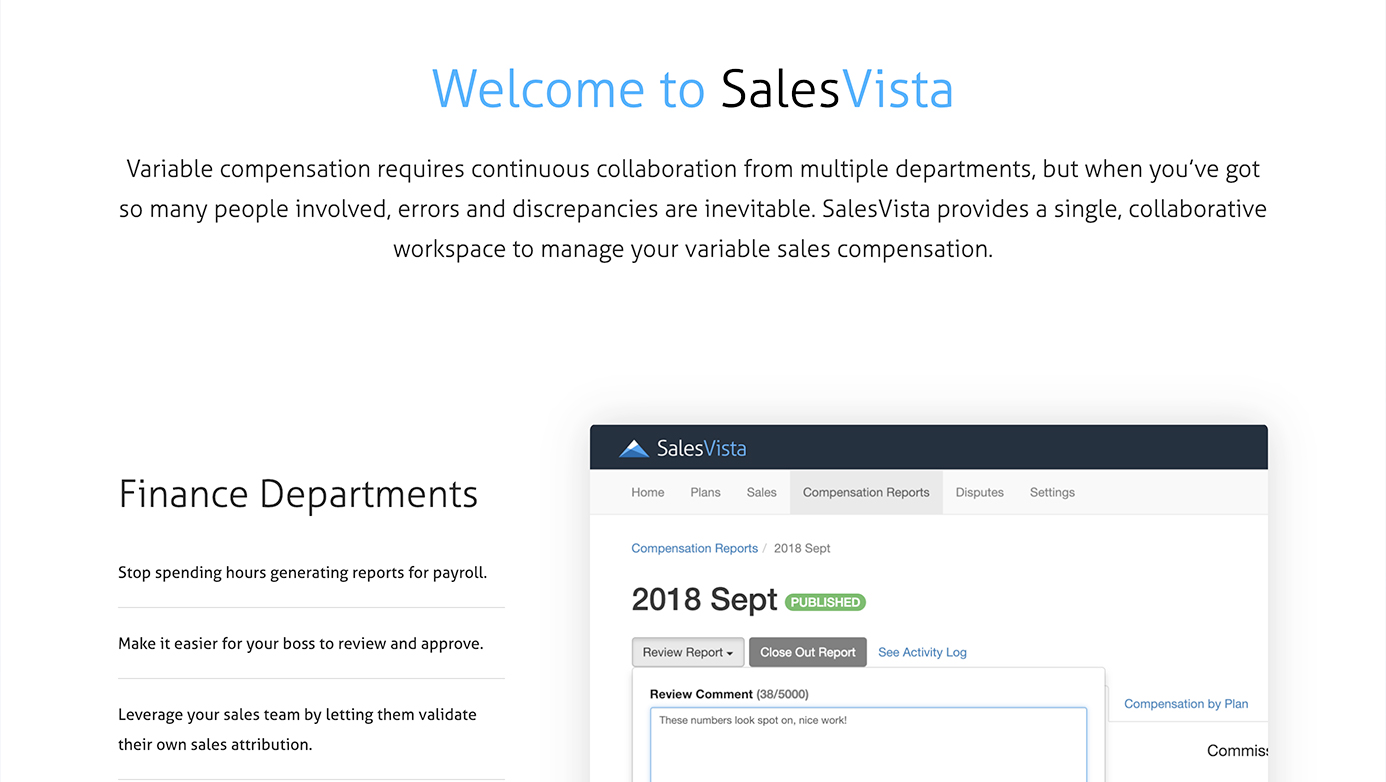Click 'Stop spending hours generating reports' text
Viewport: 1386px width, 782px height.
302,573
